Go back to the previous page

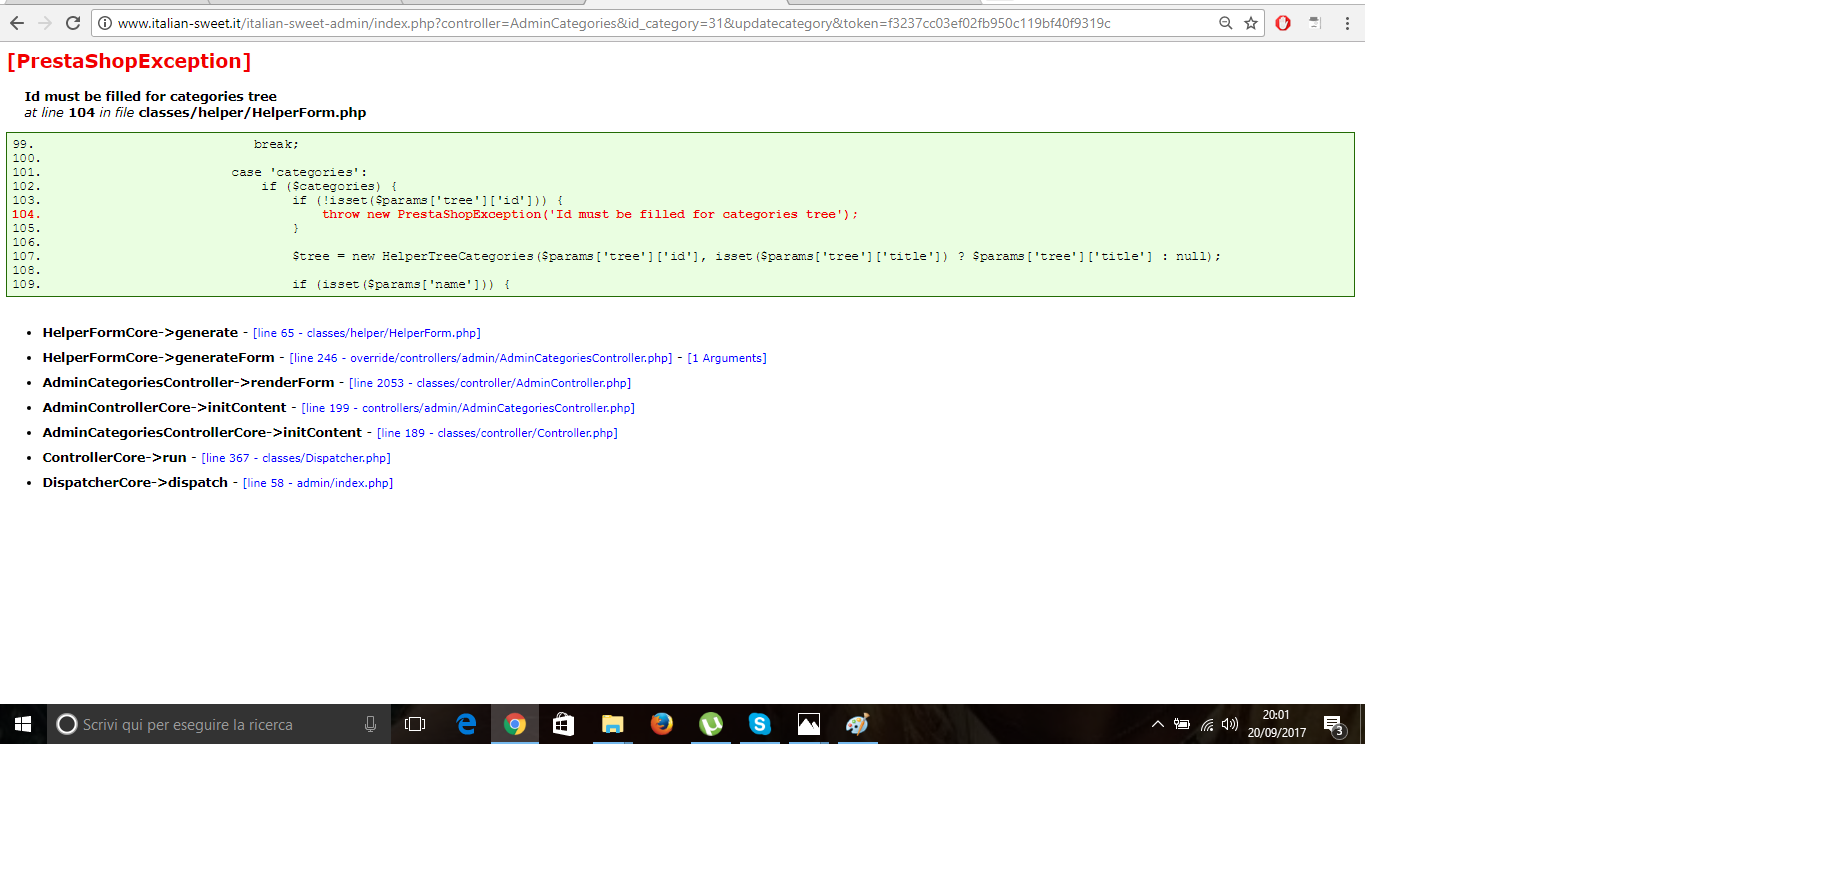[x=17, y=23]
